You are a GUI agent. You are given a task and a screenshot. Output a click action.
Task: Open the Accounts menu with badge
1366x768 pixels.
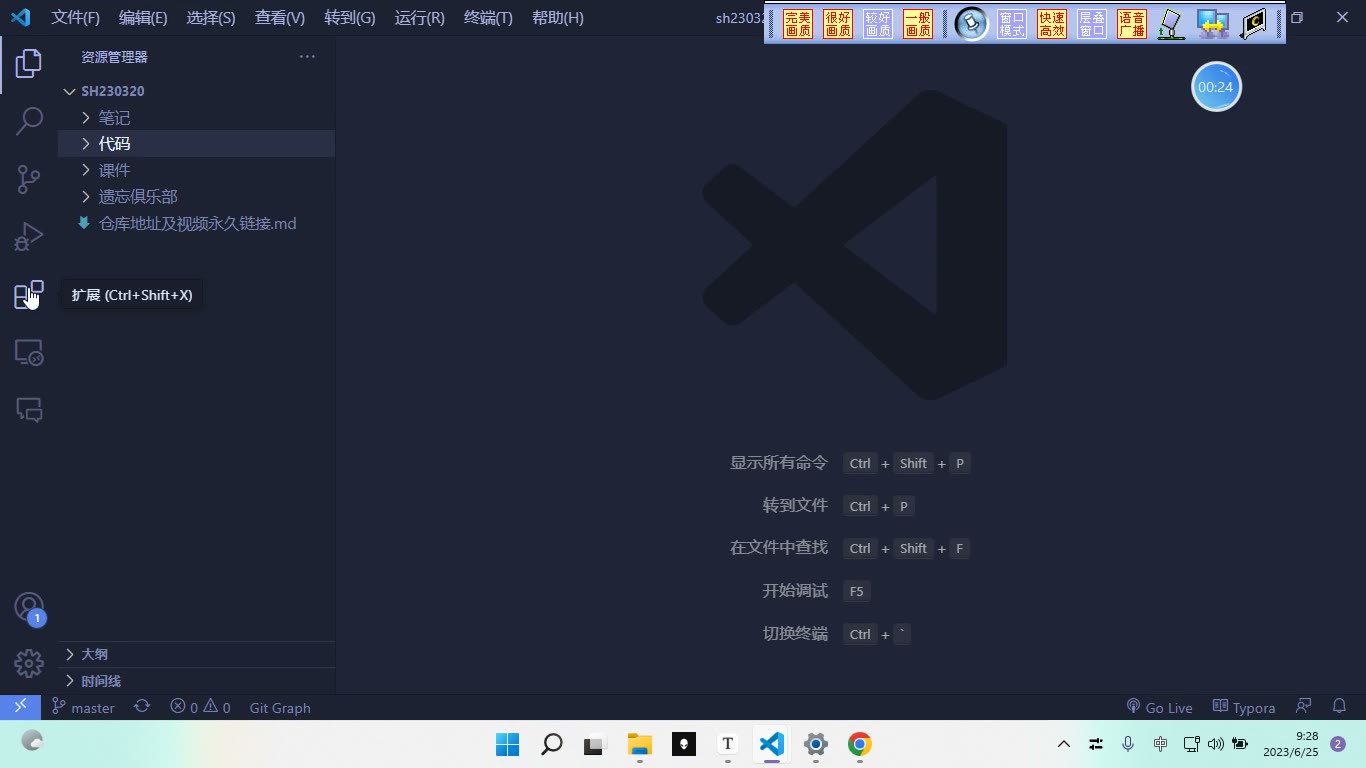click(29, 607)
